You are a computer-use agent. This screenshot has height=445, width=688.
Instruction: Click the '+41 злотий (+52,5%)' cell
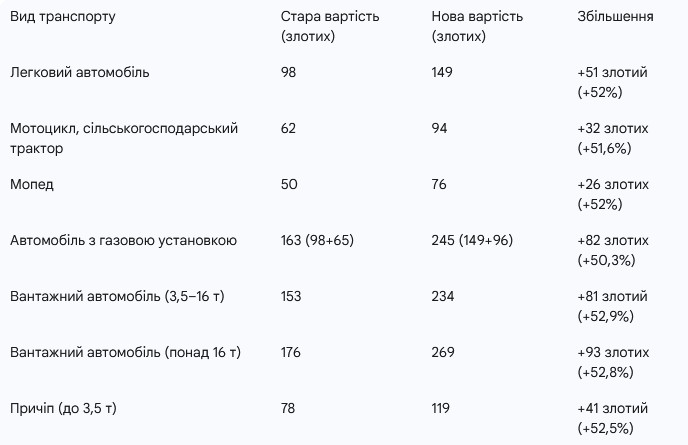(x=613, y=418)
